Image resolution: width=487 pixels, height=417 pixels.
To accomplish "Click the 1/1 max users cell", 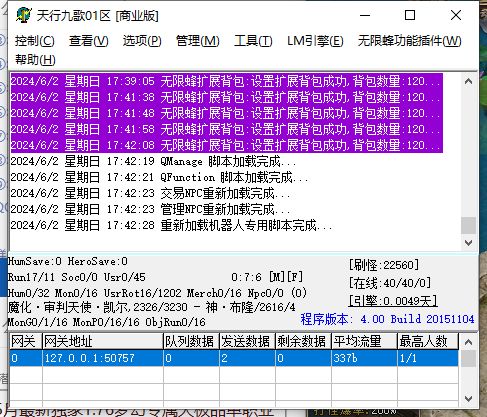I will [428, 358].
